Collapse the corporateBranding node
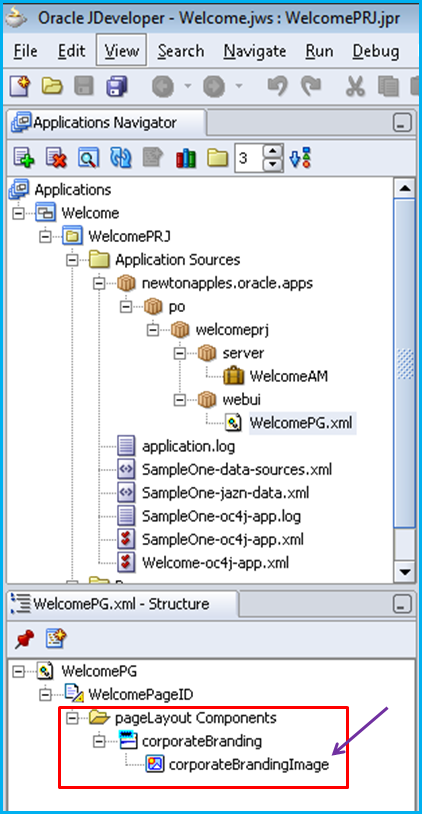Image resolution: width=422 pixels, height=814 pixels. pos(100,742)
